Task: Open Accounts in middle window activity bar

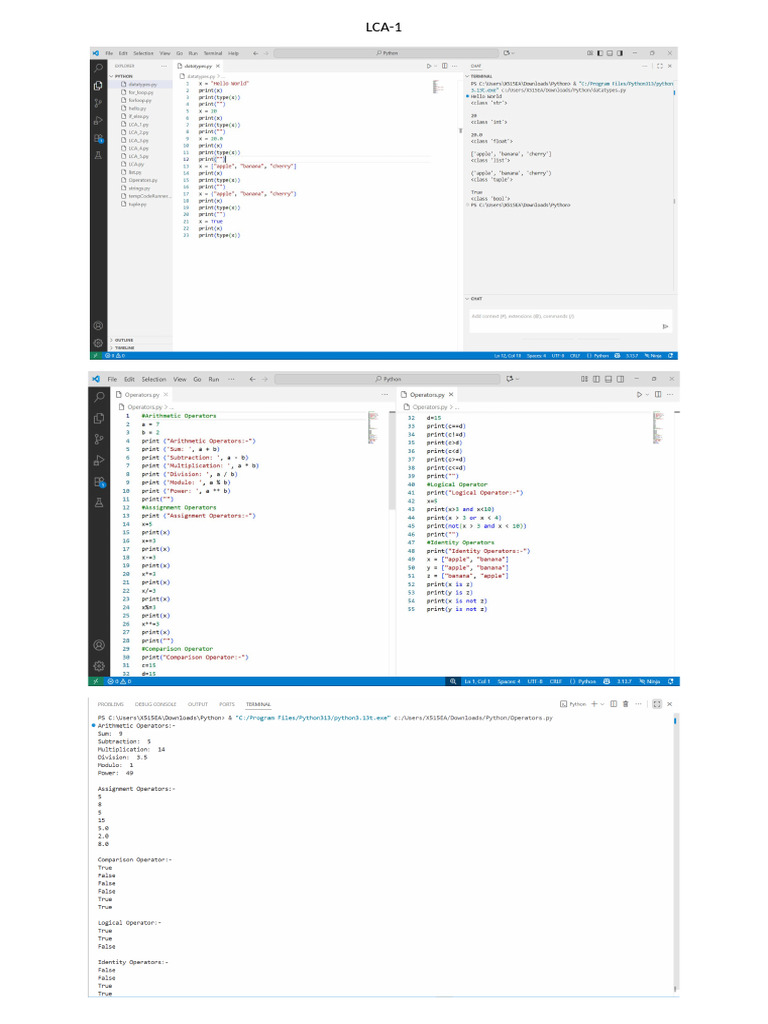Action: [x=99, y=645]
